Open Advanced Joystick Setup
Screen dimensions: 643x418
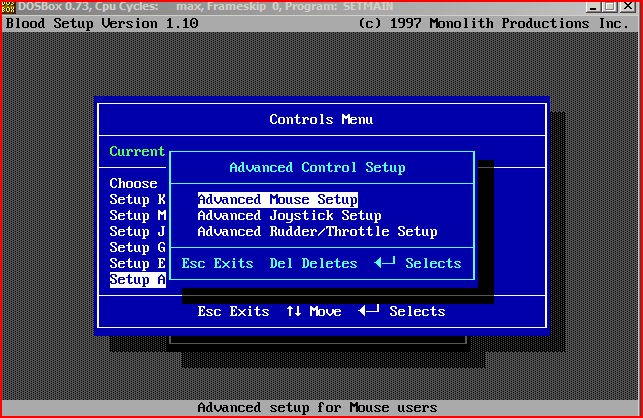pos(290,216)
